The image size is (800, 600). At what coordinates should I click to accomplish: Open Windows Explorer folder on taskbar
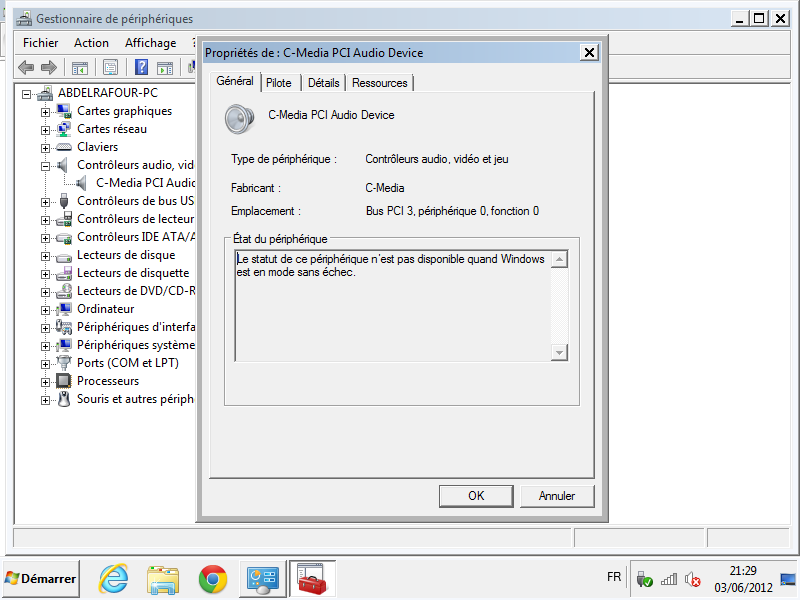pos(163,580)
